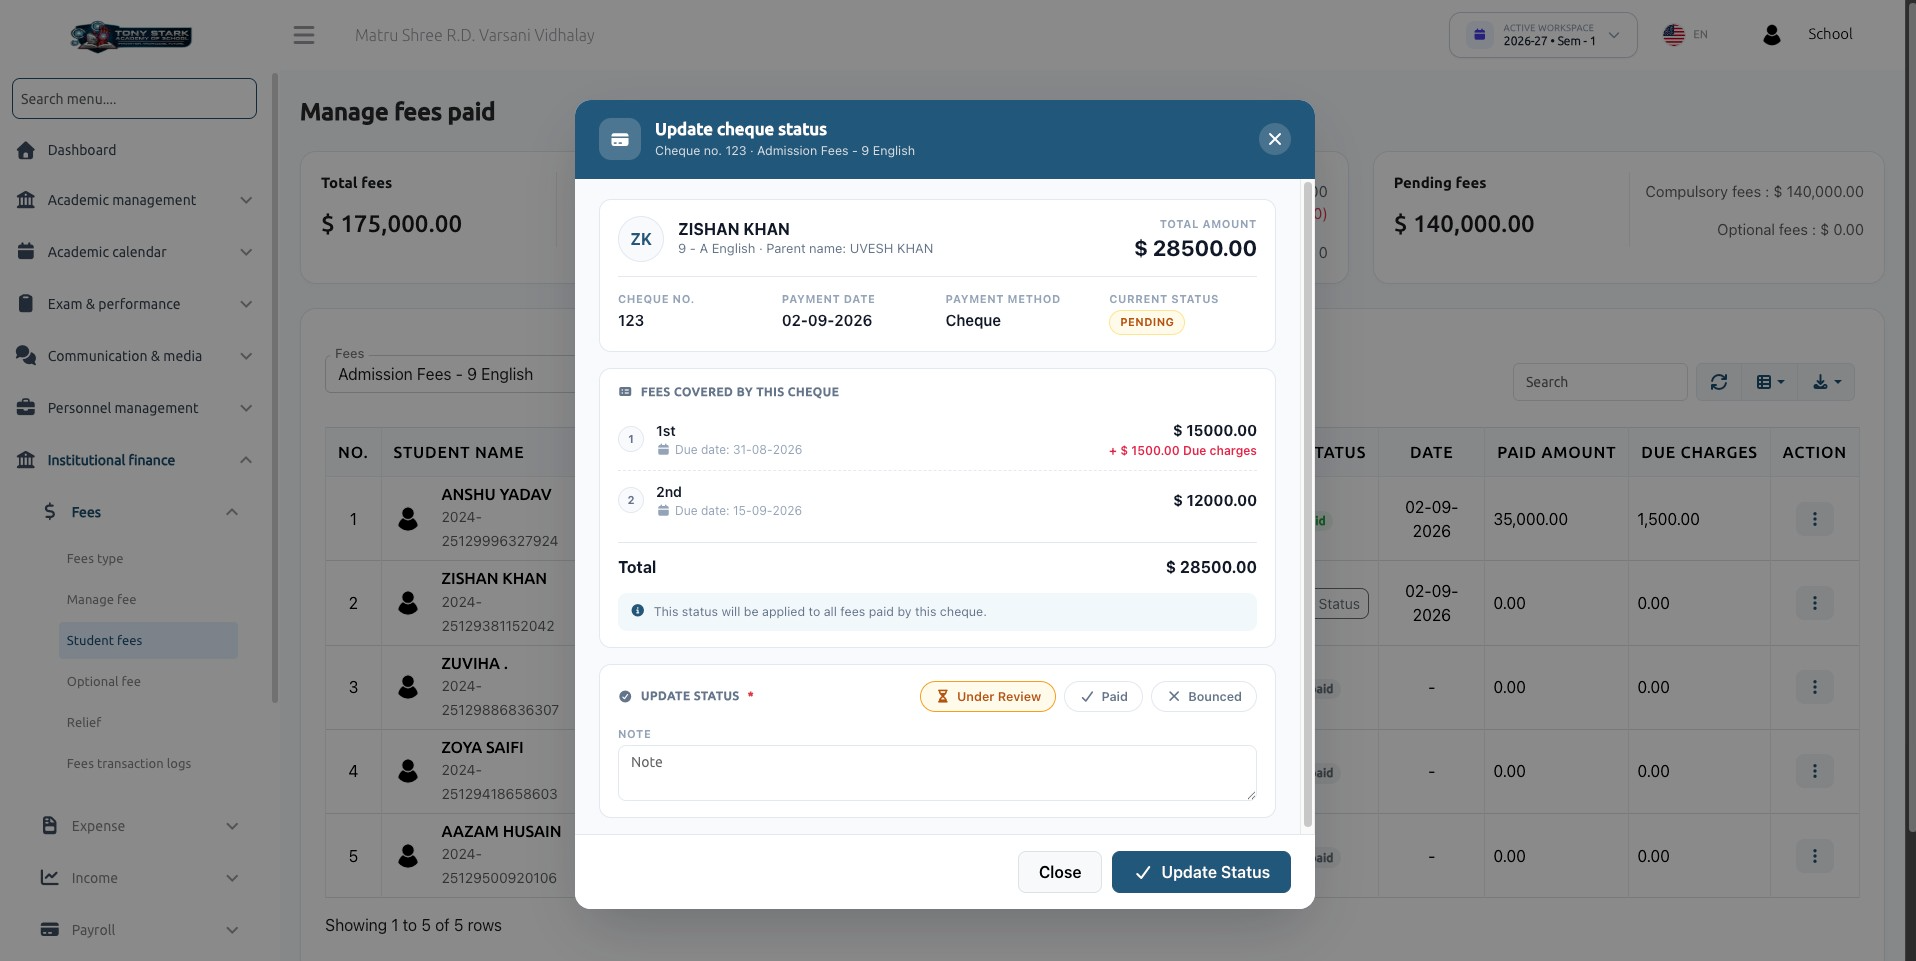Viewport: 1916px width, 961px height.
Task: Expand the Payroll menu
Action: point(140,930)
